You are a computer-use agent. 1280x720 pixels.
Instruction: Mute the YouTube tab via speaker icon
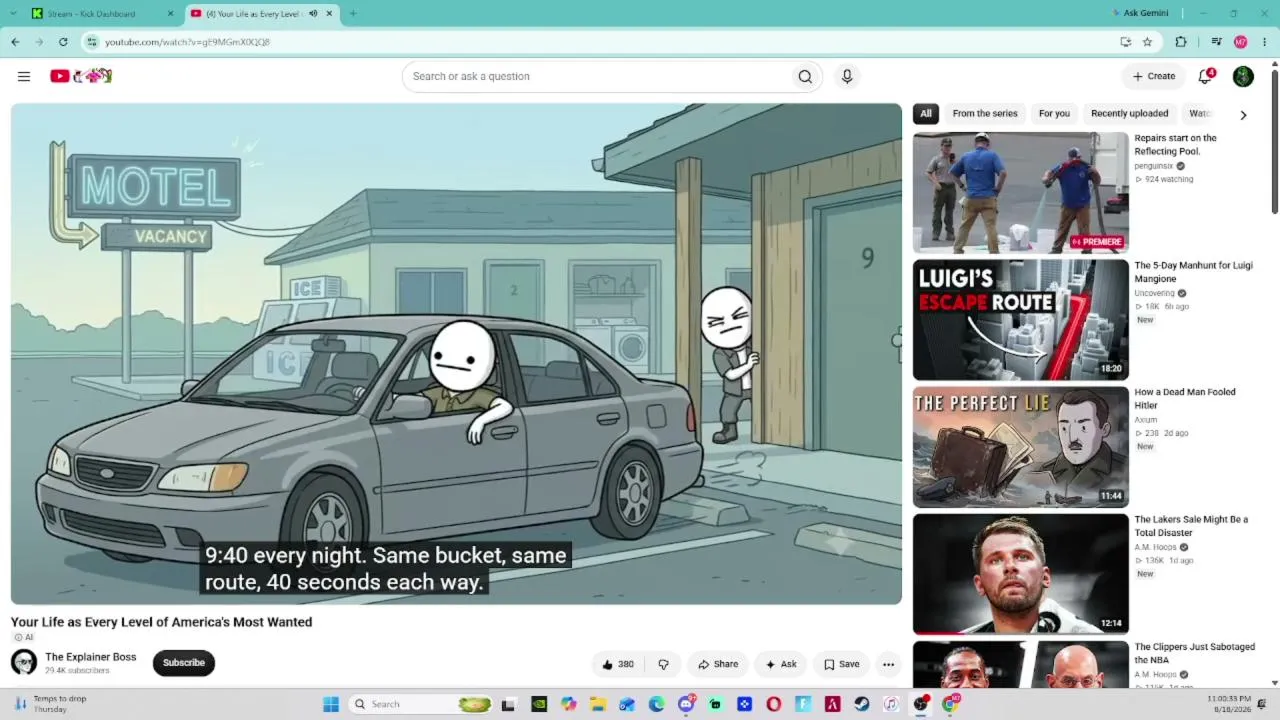coord(313,14)
